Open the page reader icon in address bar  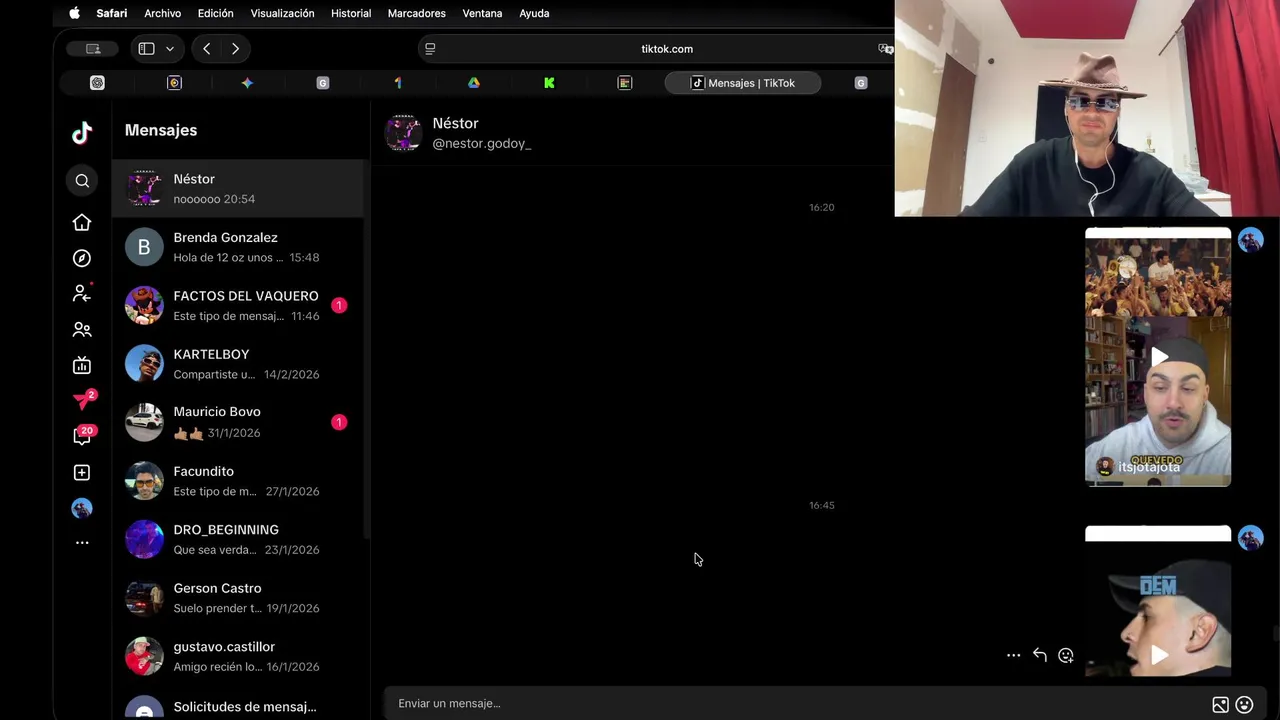430,48
